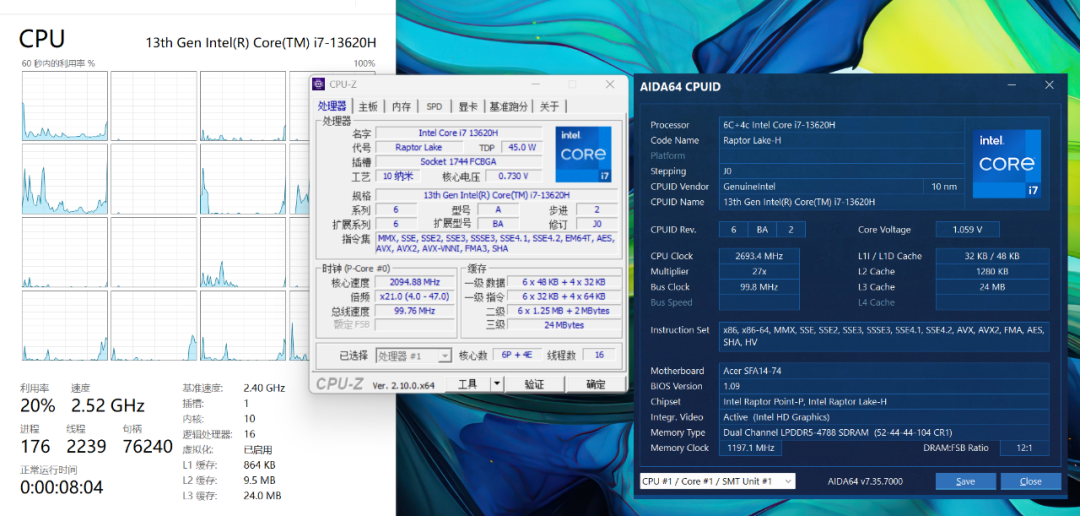Click the 12:1 DRAM:FSB ratio value
1080x516 pixels.
1025,448
